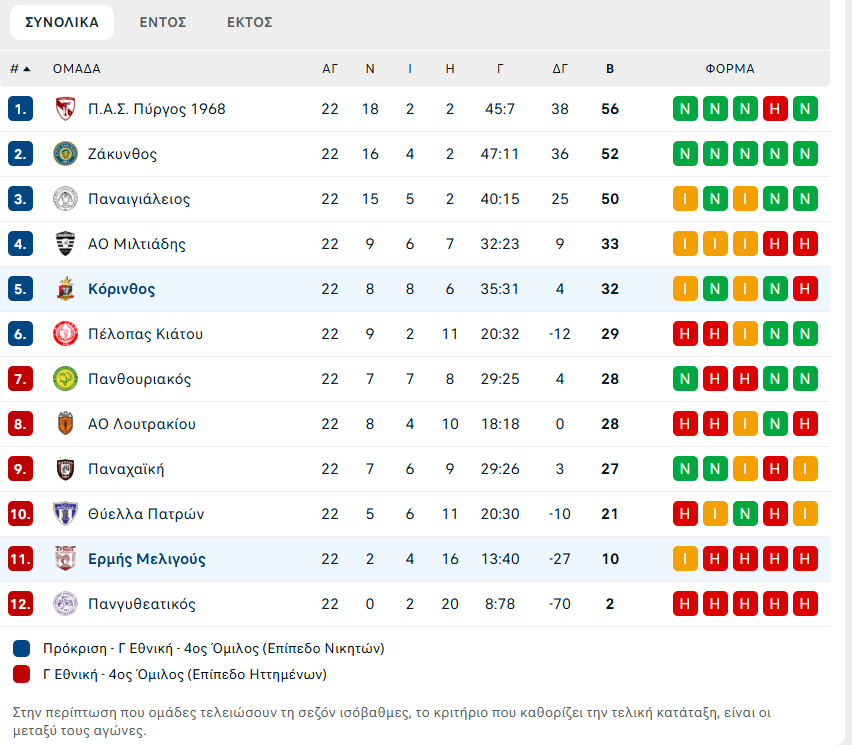Click the Θύελλα Πατρών shield logo
Screen dimensions: 852x745
(x=65, y=514)
